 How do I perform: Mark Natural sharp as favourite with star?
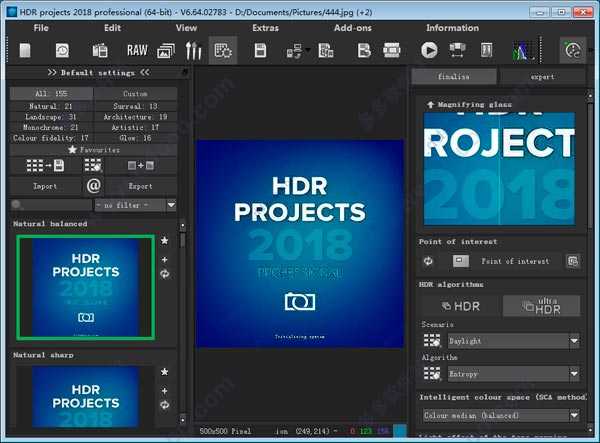point(165,371)
